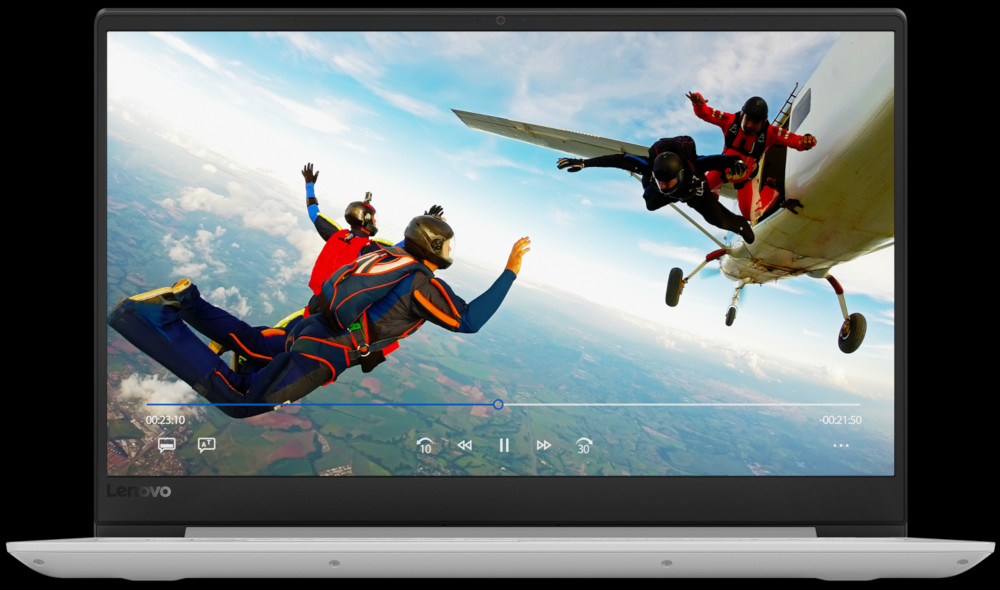Image resolution: width=1000 pixels, height=590 pixels.
Task: Click the remaining time -00:21:50 label
Action: 841,420
